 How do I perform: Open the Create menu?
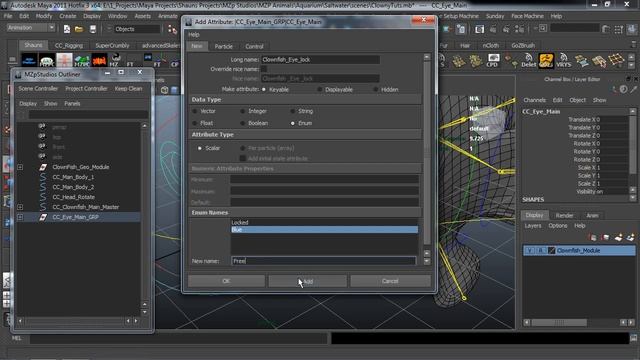[68, 16]
